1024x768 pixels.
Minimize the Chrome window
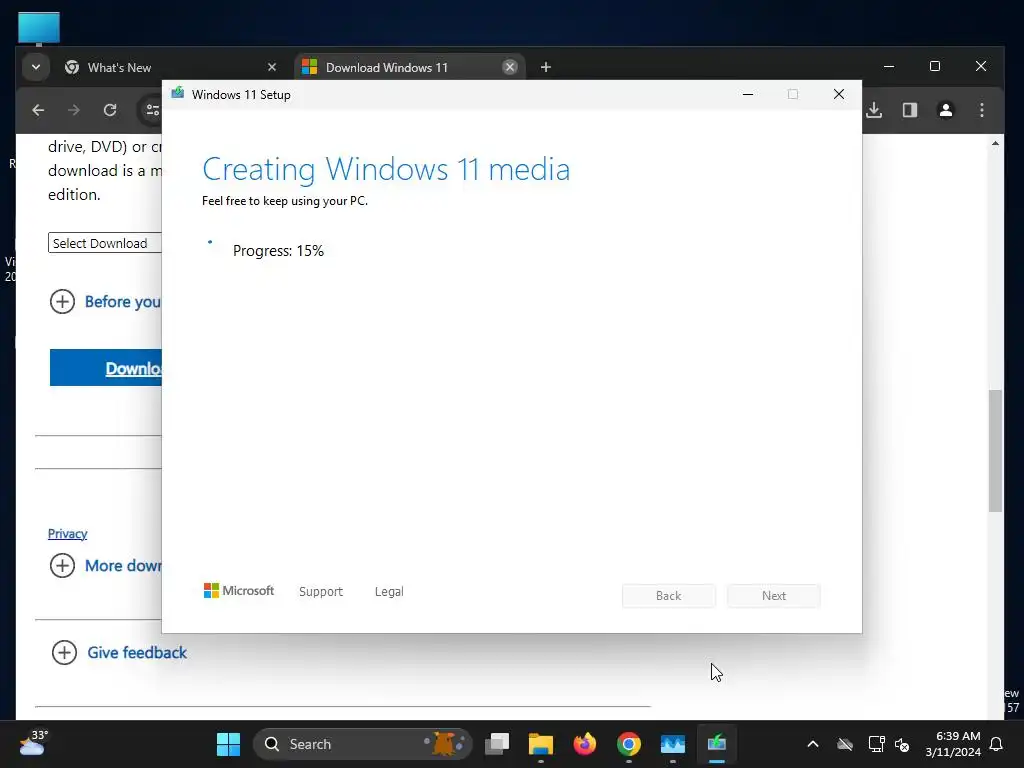click(x=889, y=67)
